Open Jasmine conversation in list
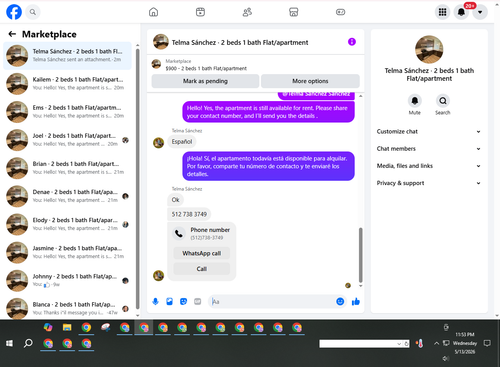The height and width of the screenshot is (367, 500). click(x=67, y=252)
